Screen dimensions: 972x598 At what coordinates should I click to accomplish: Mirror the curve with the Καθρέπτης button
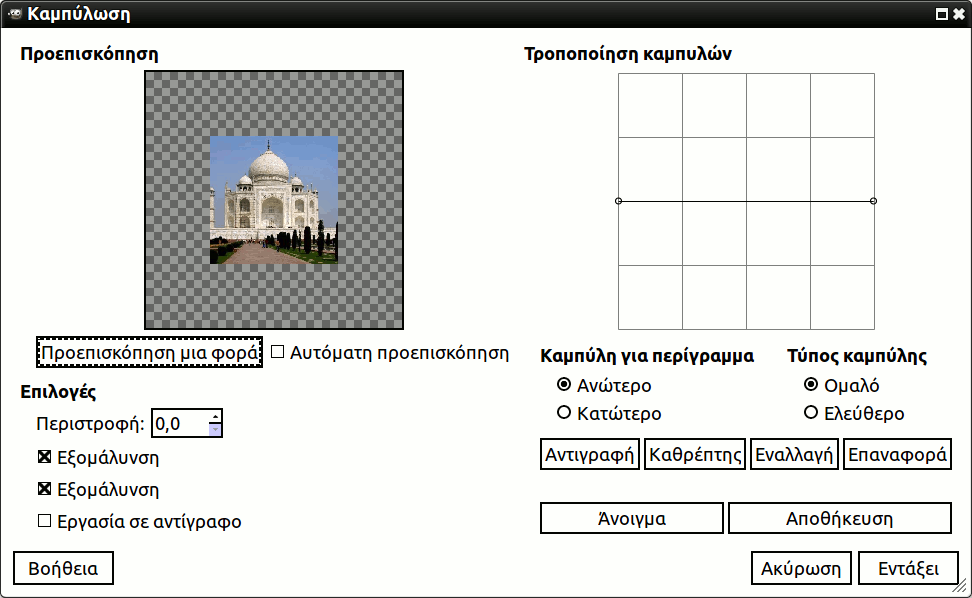695,454
